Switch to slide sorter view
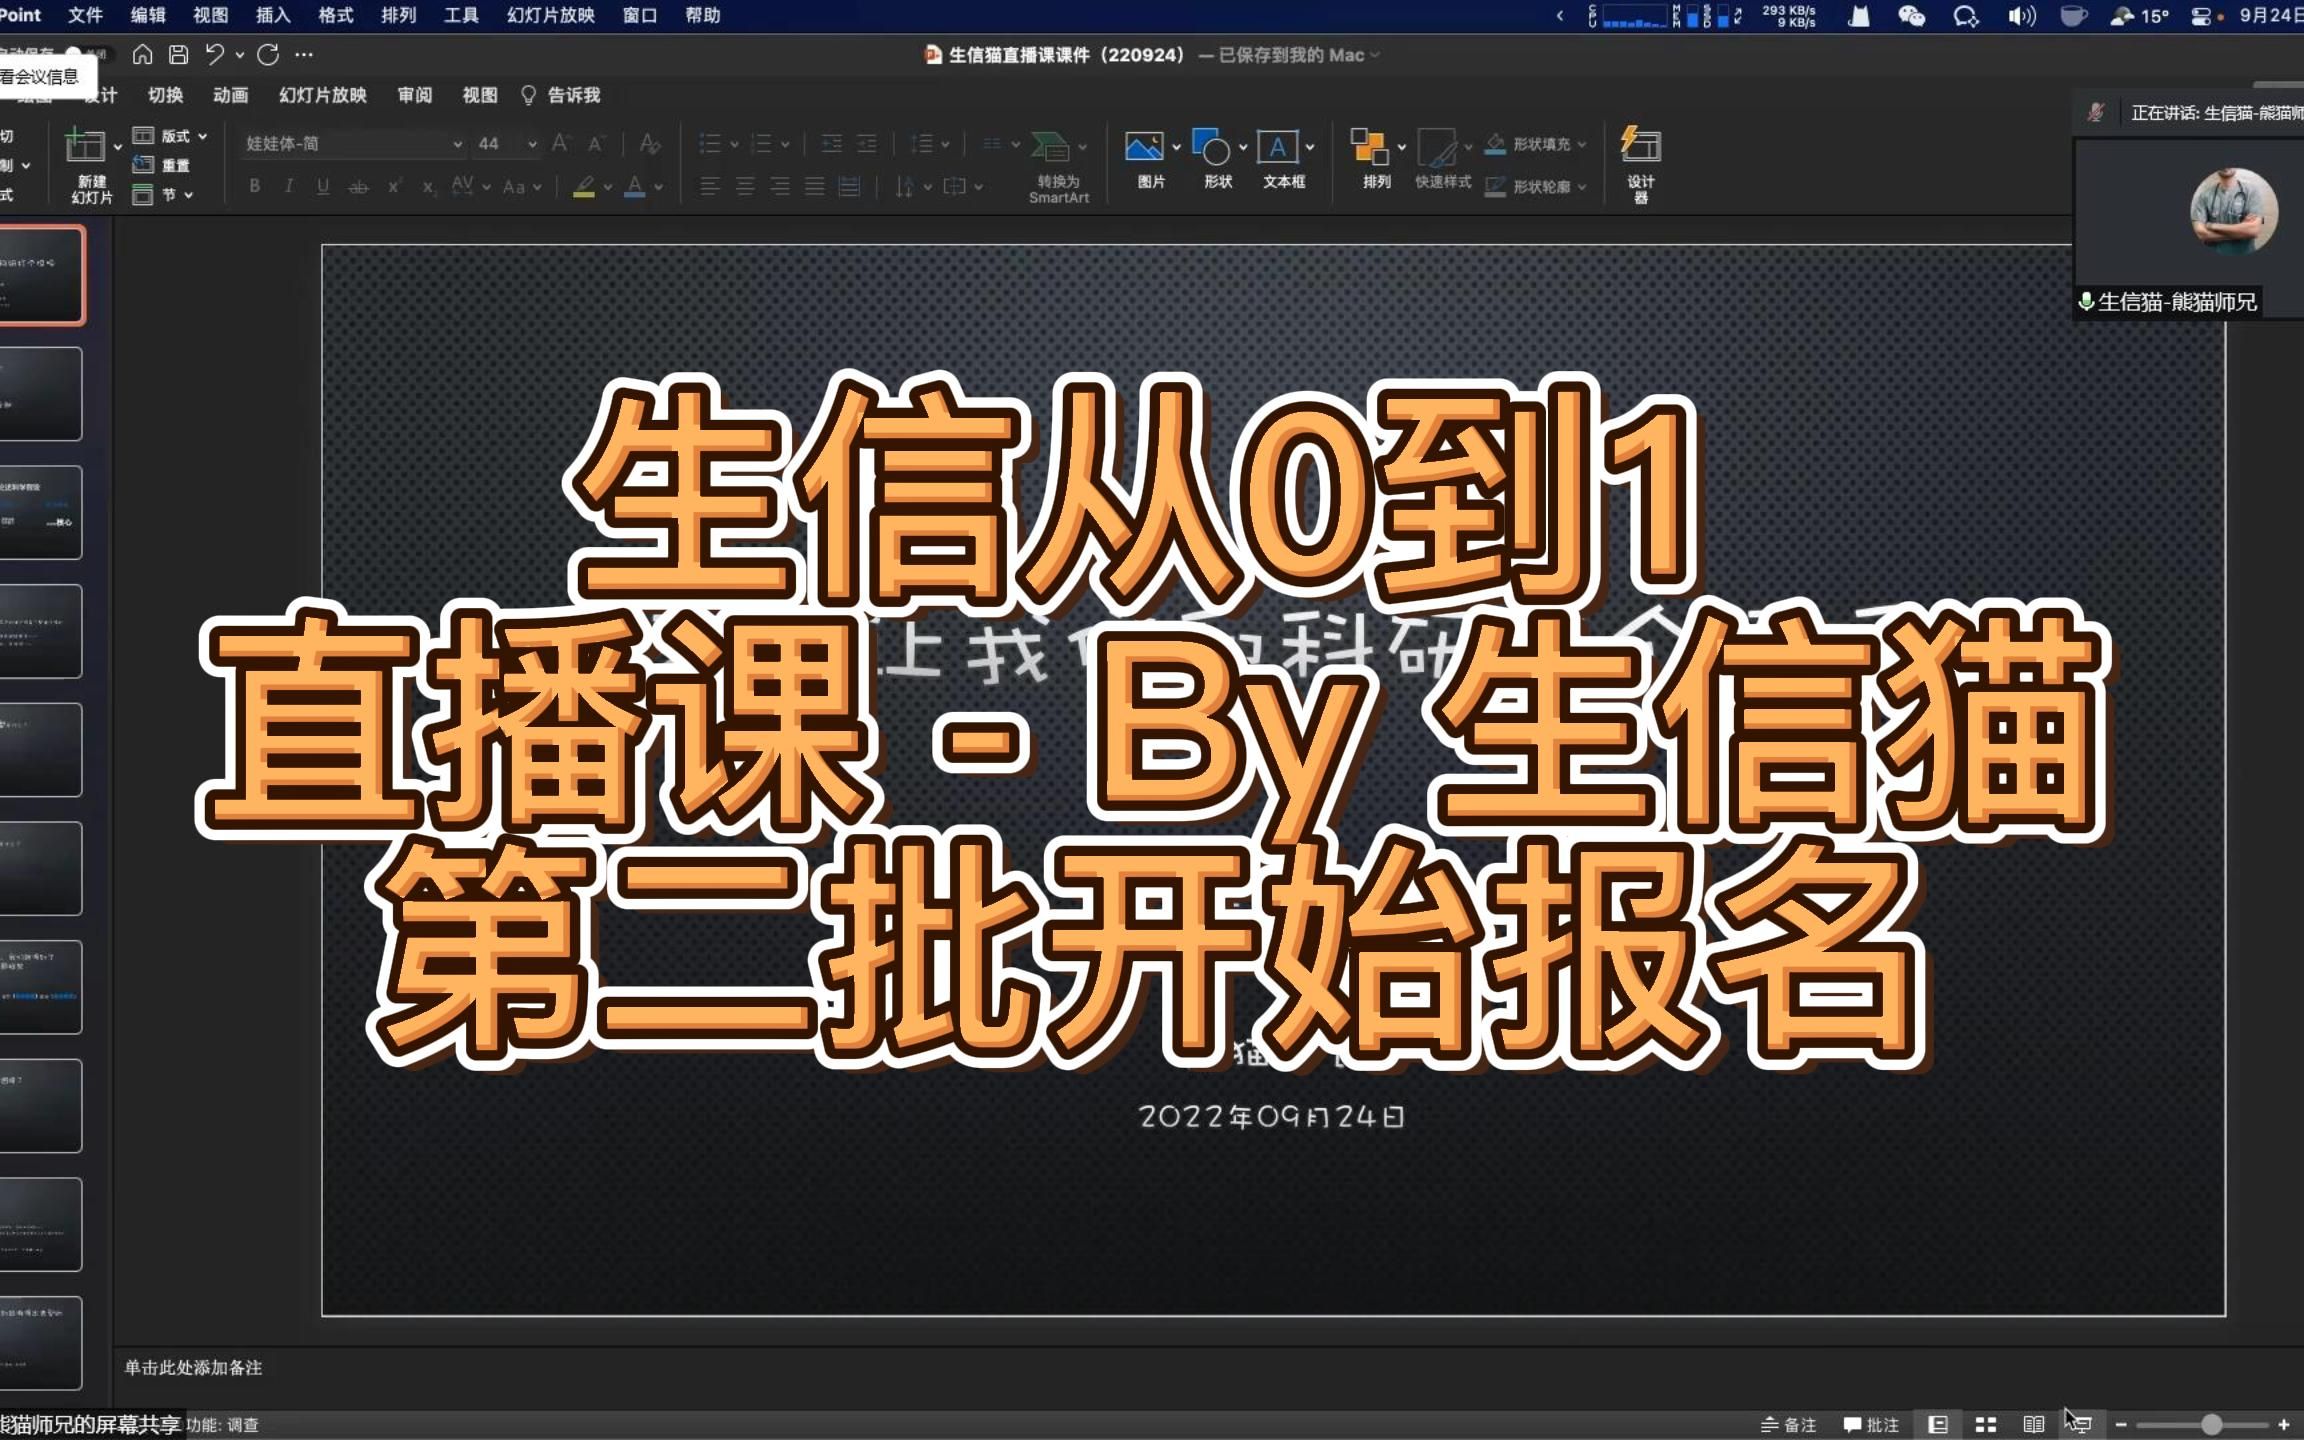The height and width of the screenshot is (1440, 2304). (x=1986, y=1424)
